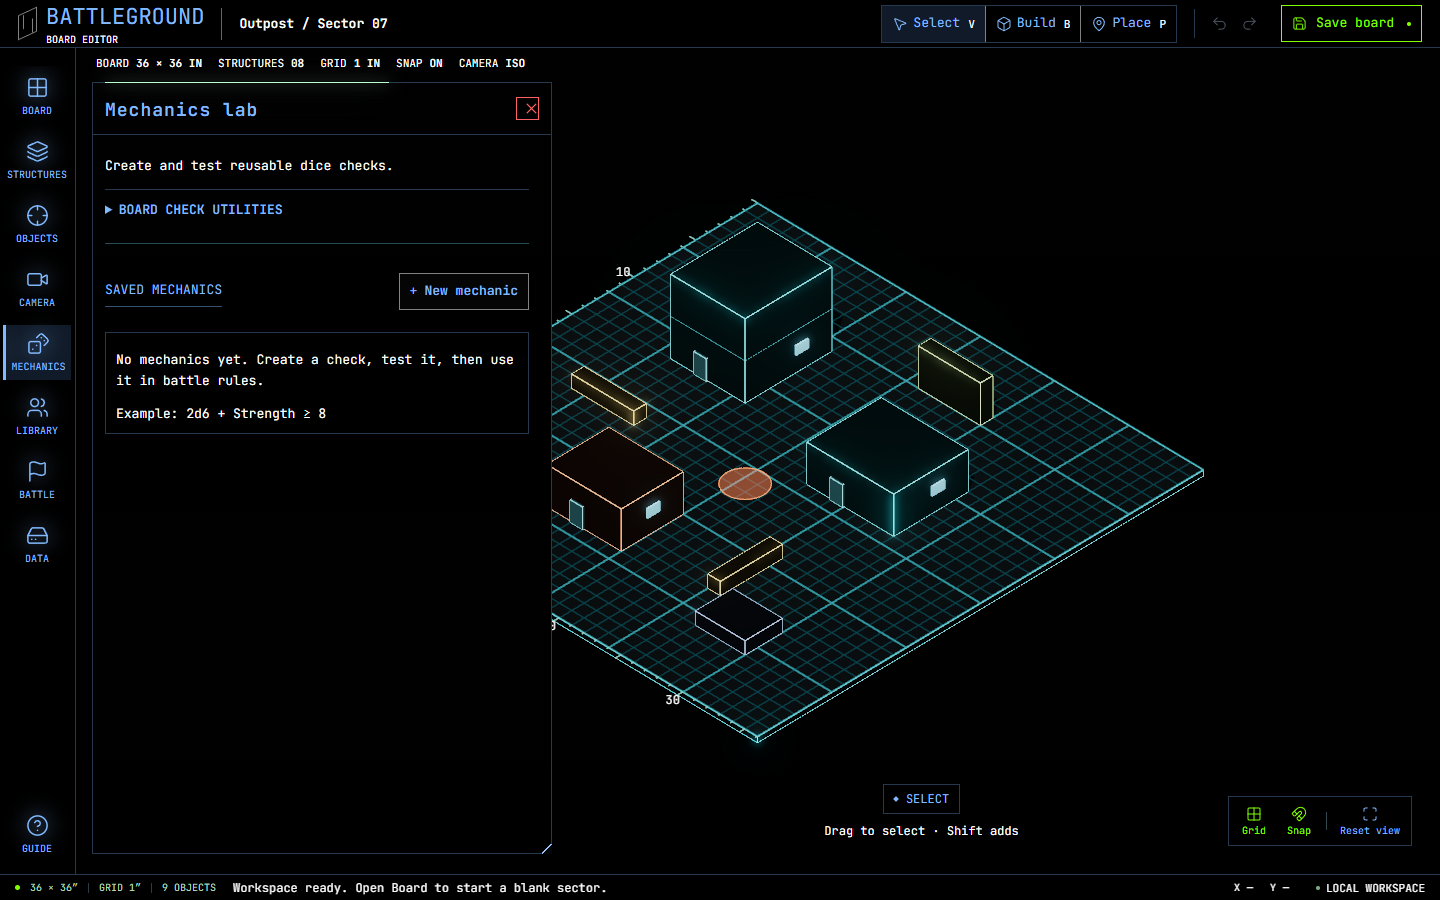
Task: Click the GRID 1 IN status label
Action: tap(350, 63)
